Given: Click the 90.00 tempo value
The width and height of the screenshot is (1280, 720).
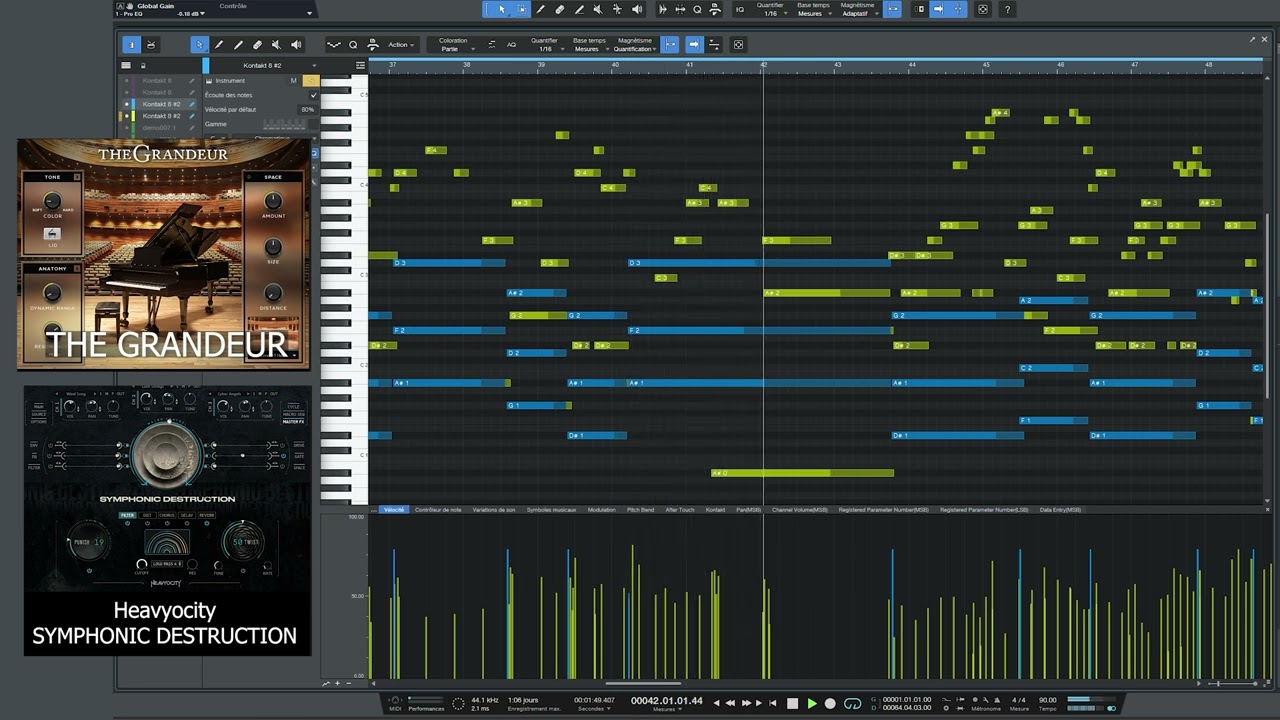Looking at the screenshot, I should (1047, 700).
